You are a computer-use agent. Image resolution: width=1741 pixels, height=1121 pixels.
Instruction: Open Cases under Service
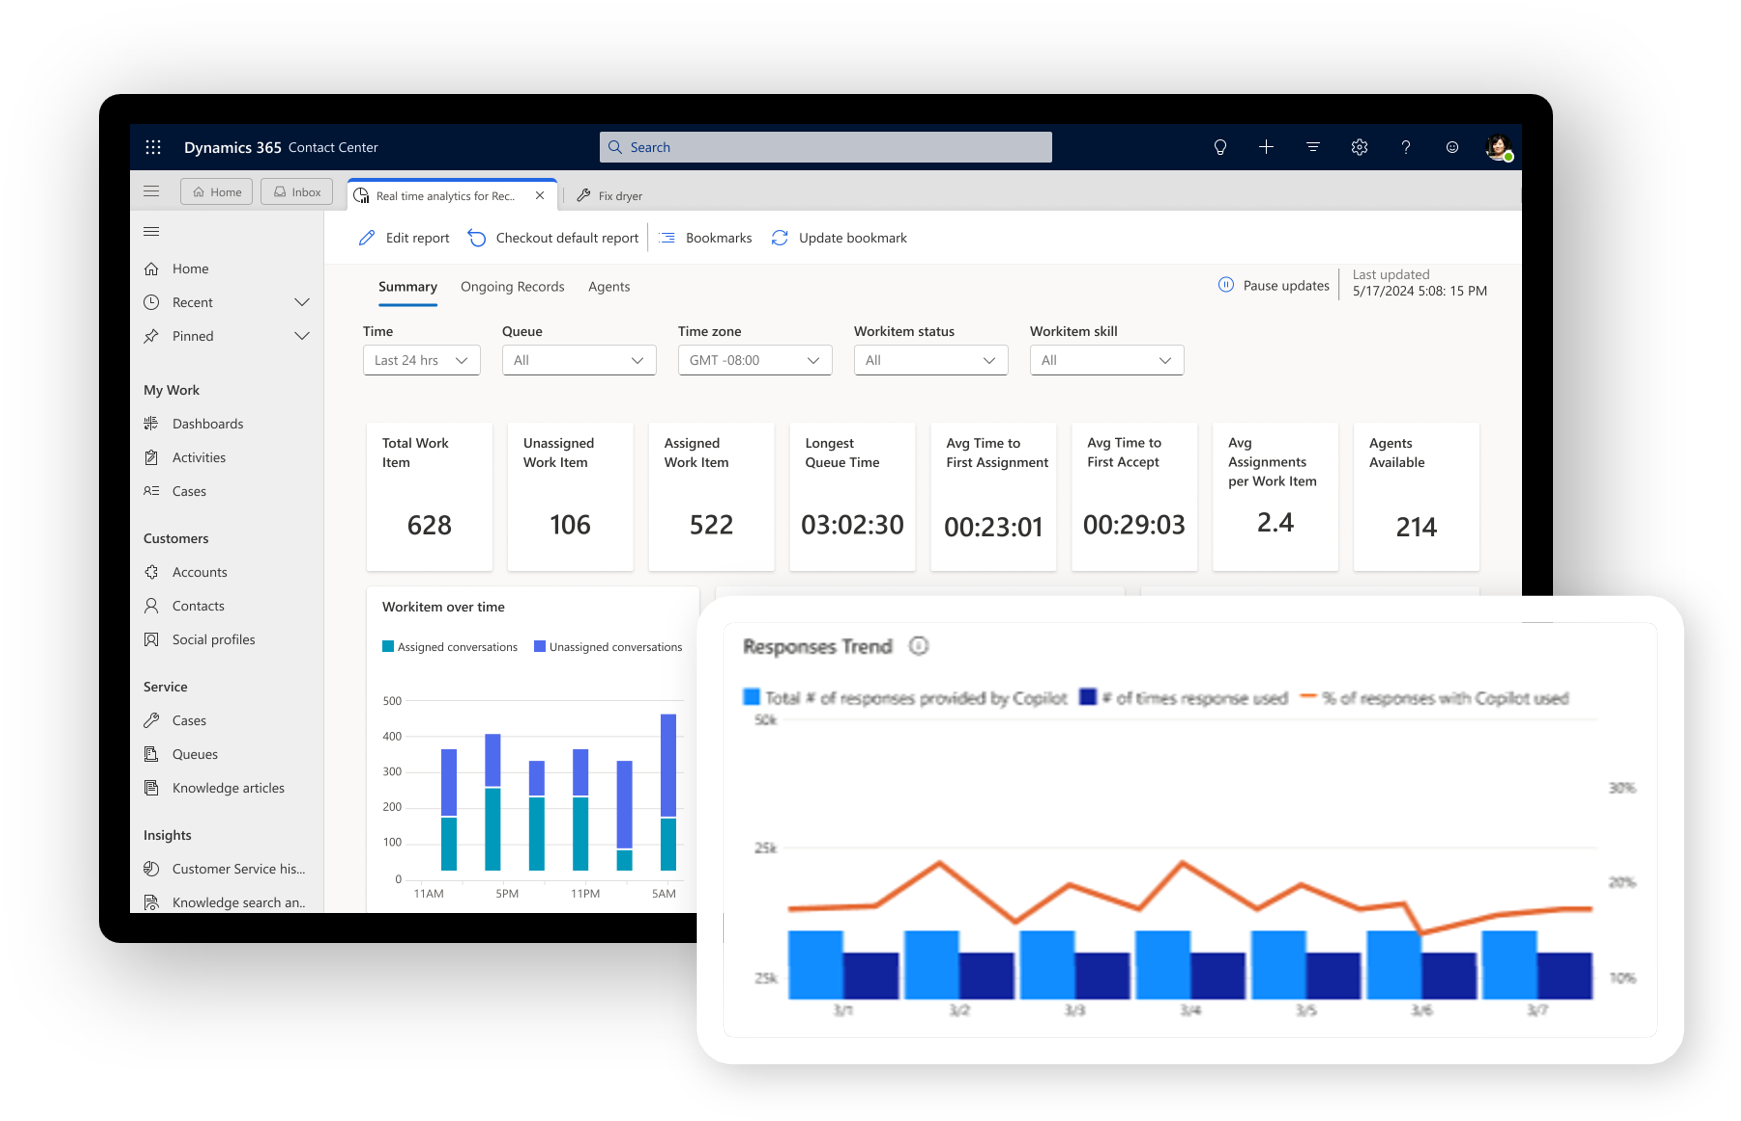[189, 720]
